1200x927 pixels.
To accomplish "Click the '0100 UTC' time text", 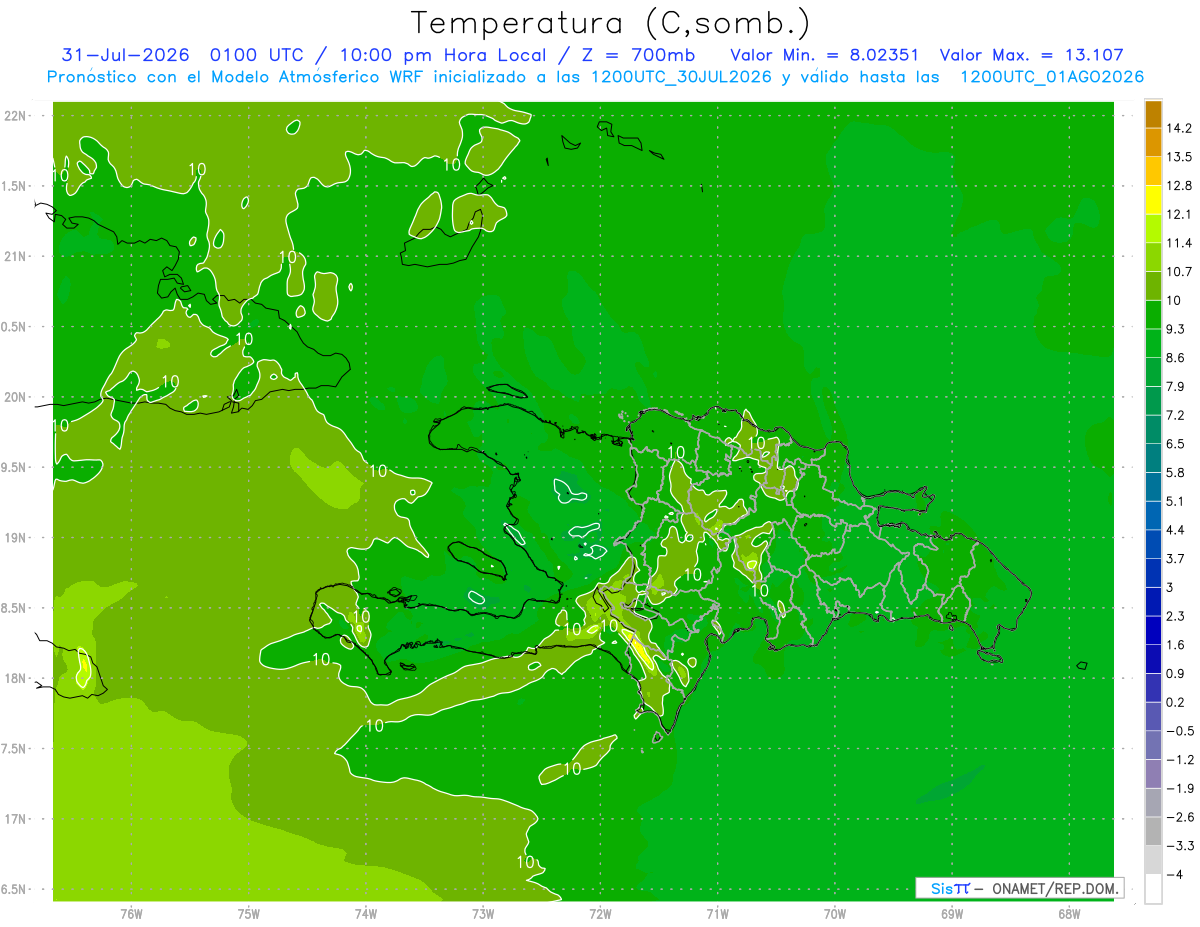I will point(258,55).
